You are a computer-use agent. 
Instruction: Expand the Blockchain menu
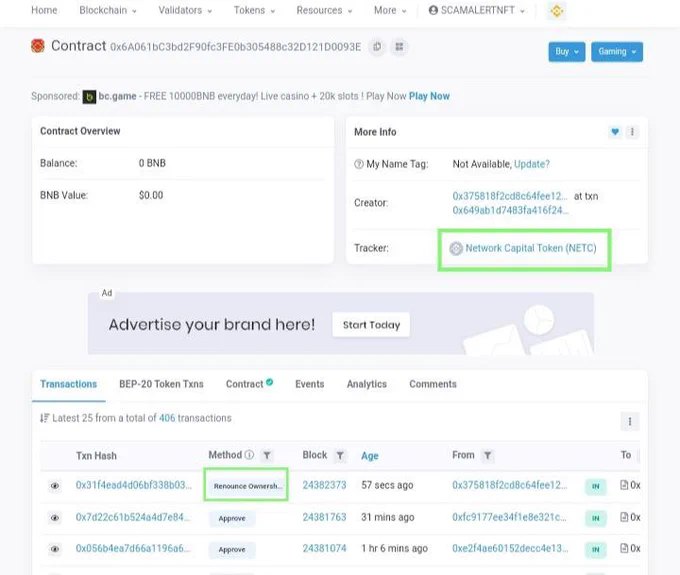[x=108, y=10]
